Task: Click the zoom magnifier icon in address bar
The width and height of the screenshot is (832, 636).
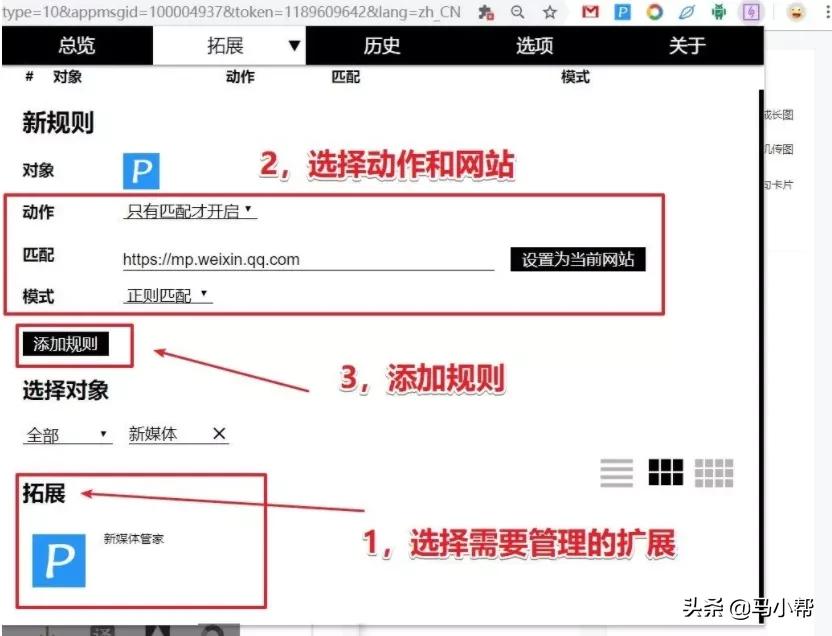Action: (517, 12)
